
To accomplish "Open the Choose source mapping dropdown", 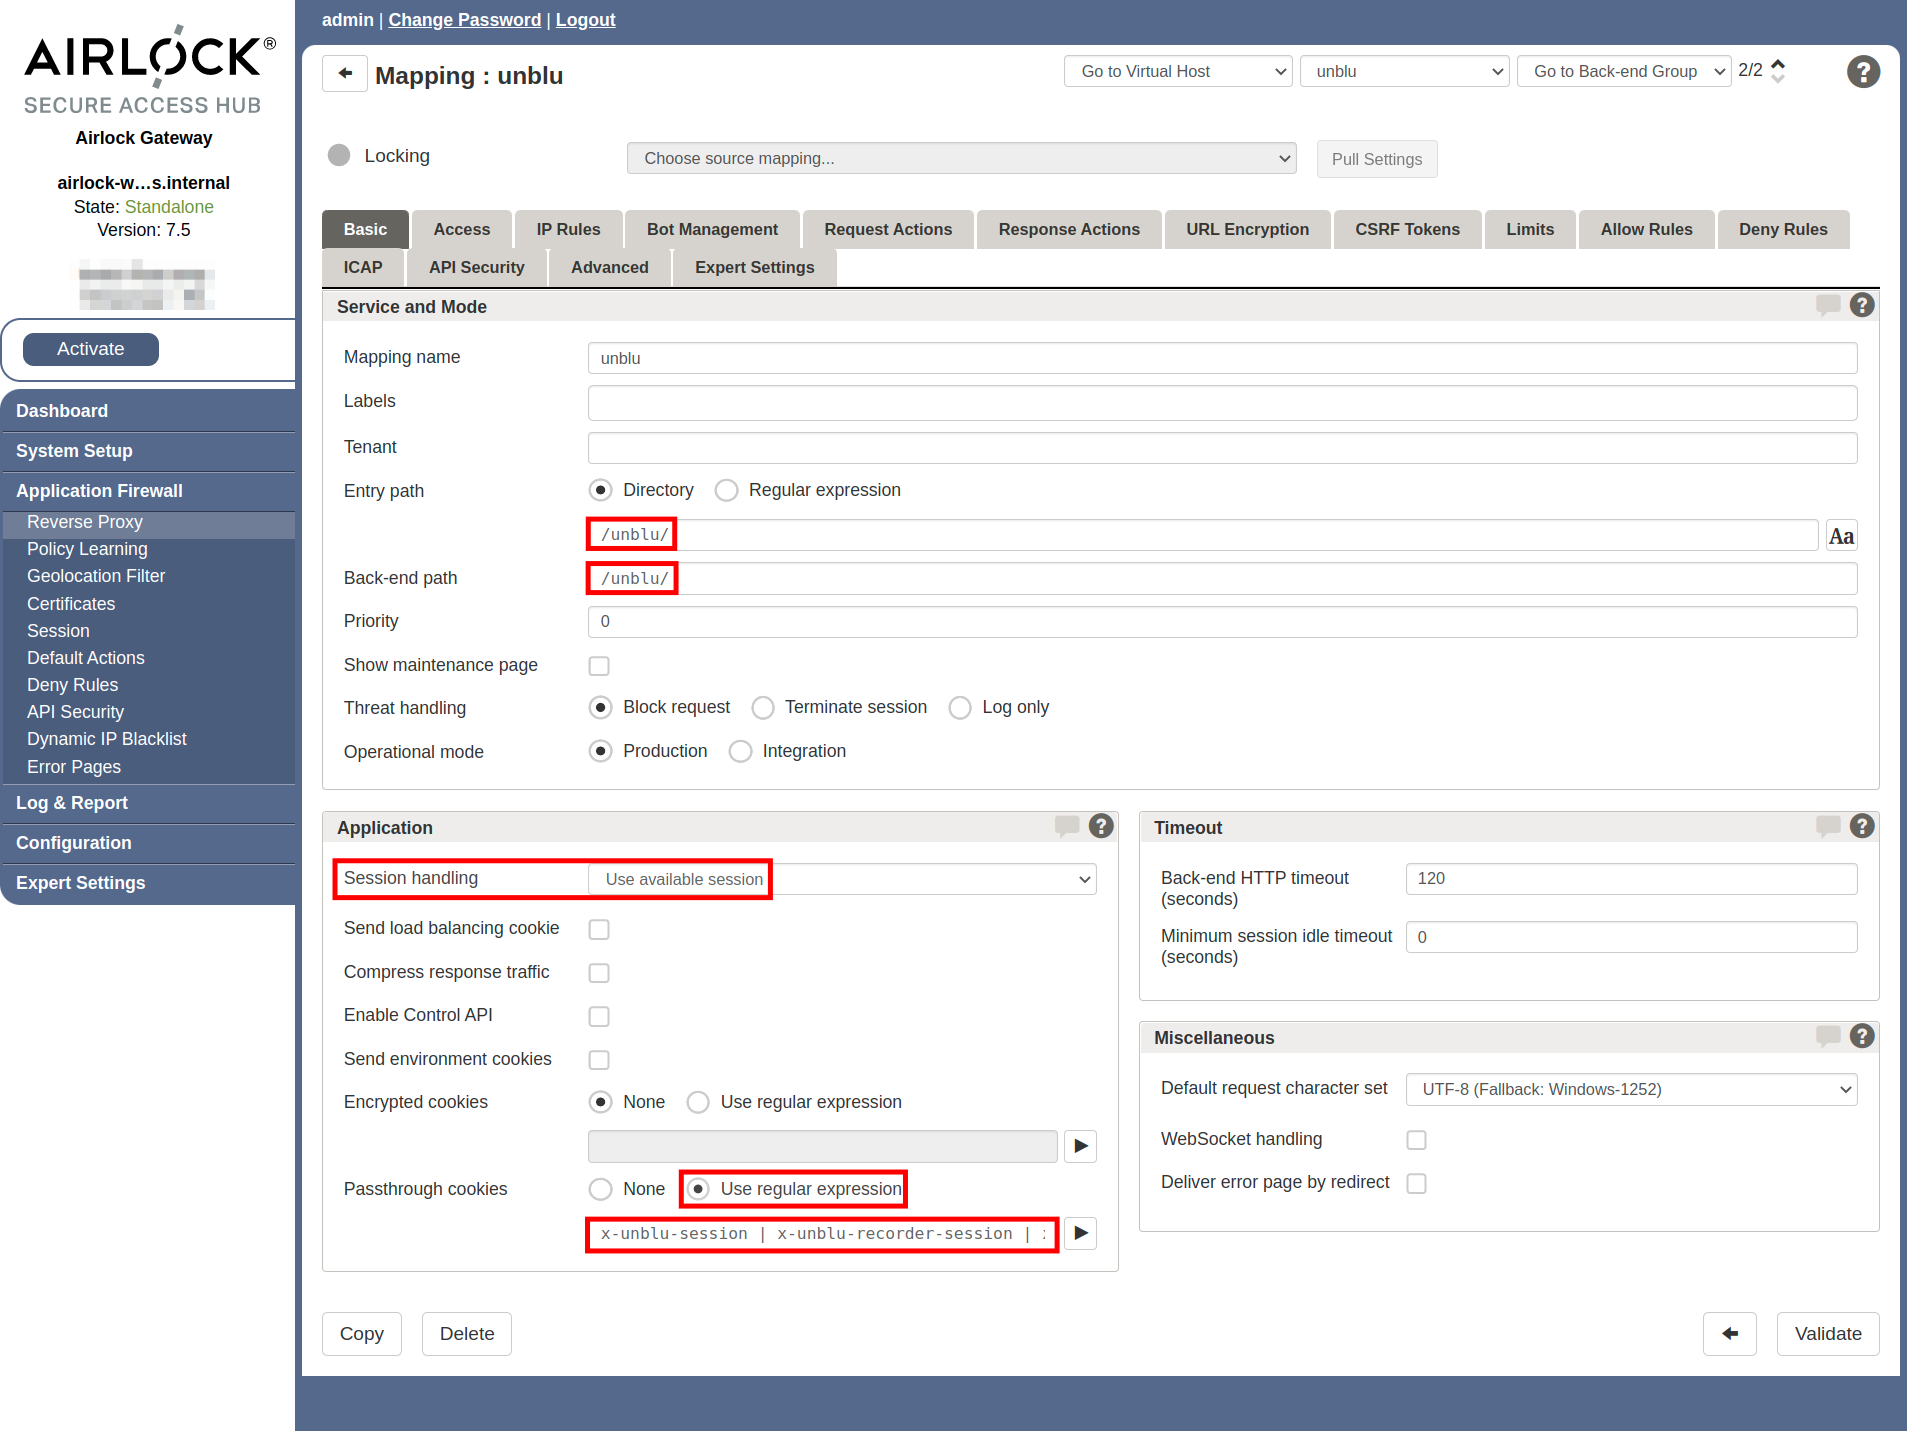I will pyautogui.click(x=961, y=158).
